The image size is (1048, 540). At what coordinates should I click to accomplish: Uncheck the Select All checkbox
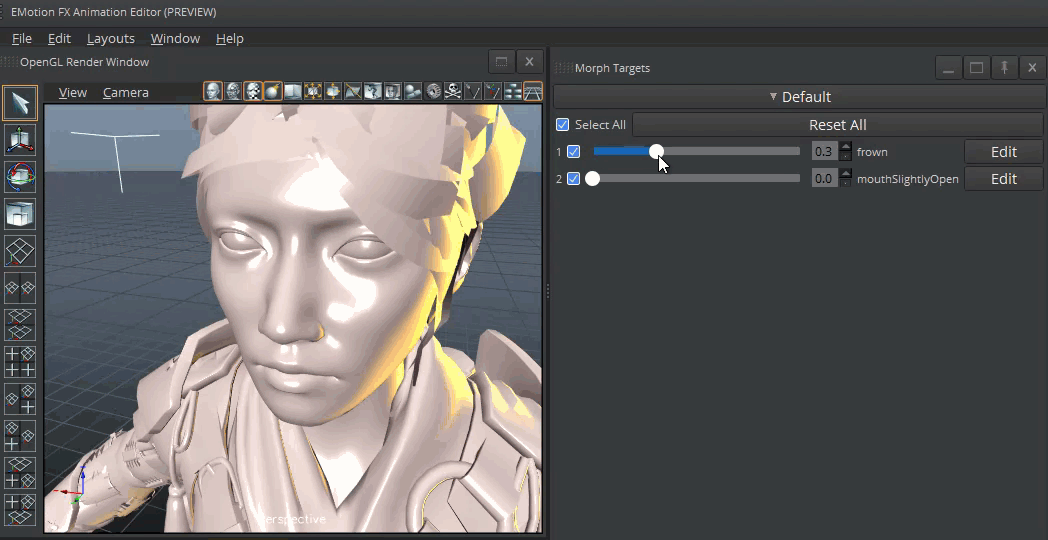[x=562, y=125]
